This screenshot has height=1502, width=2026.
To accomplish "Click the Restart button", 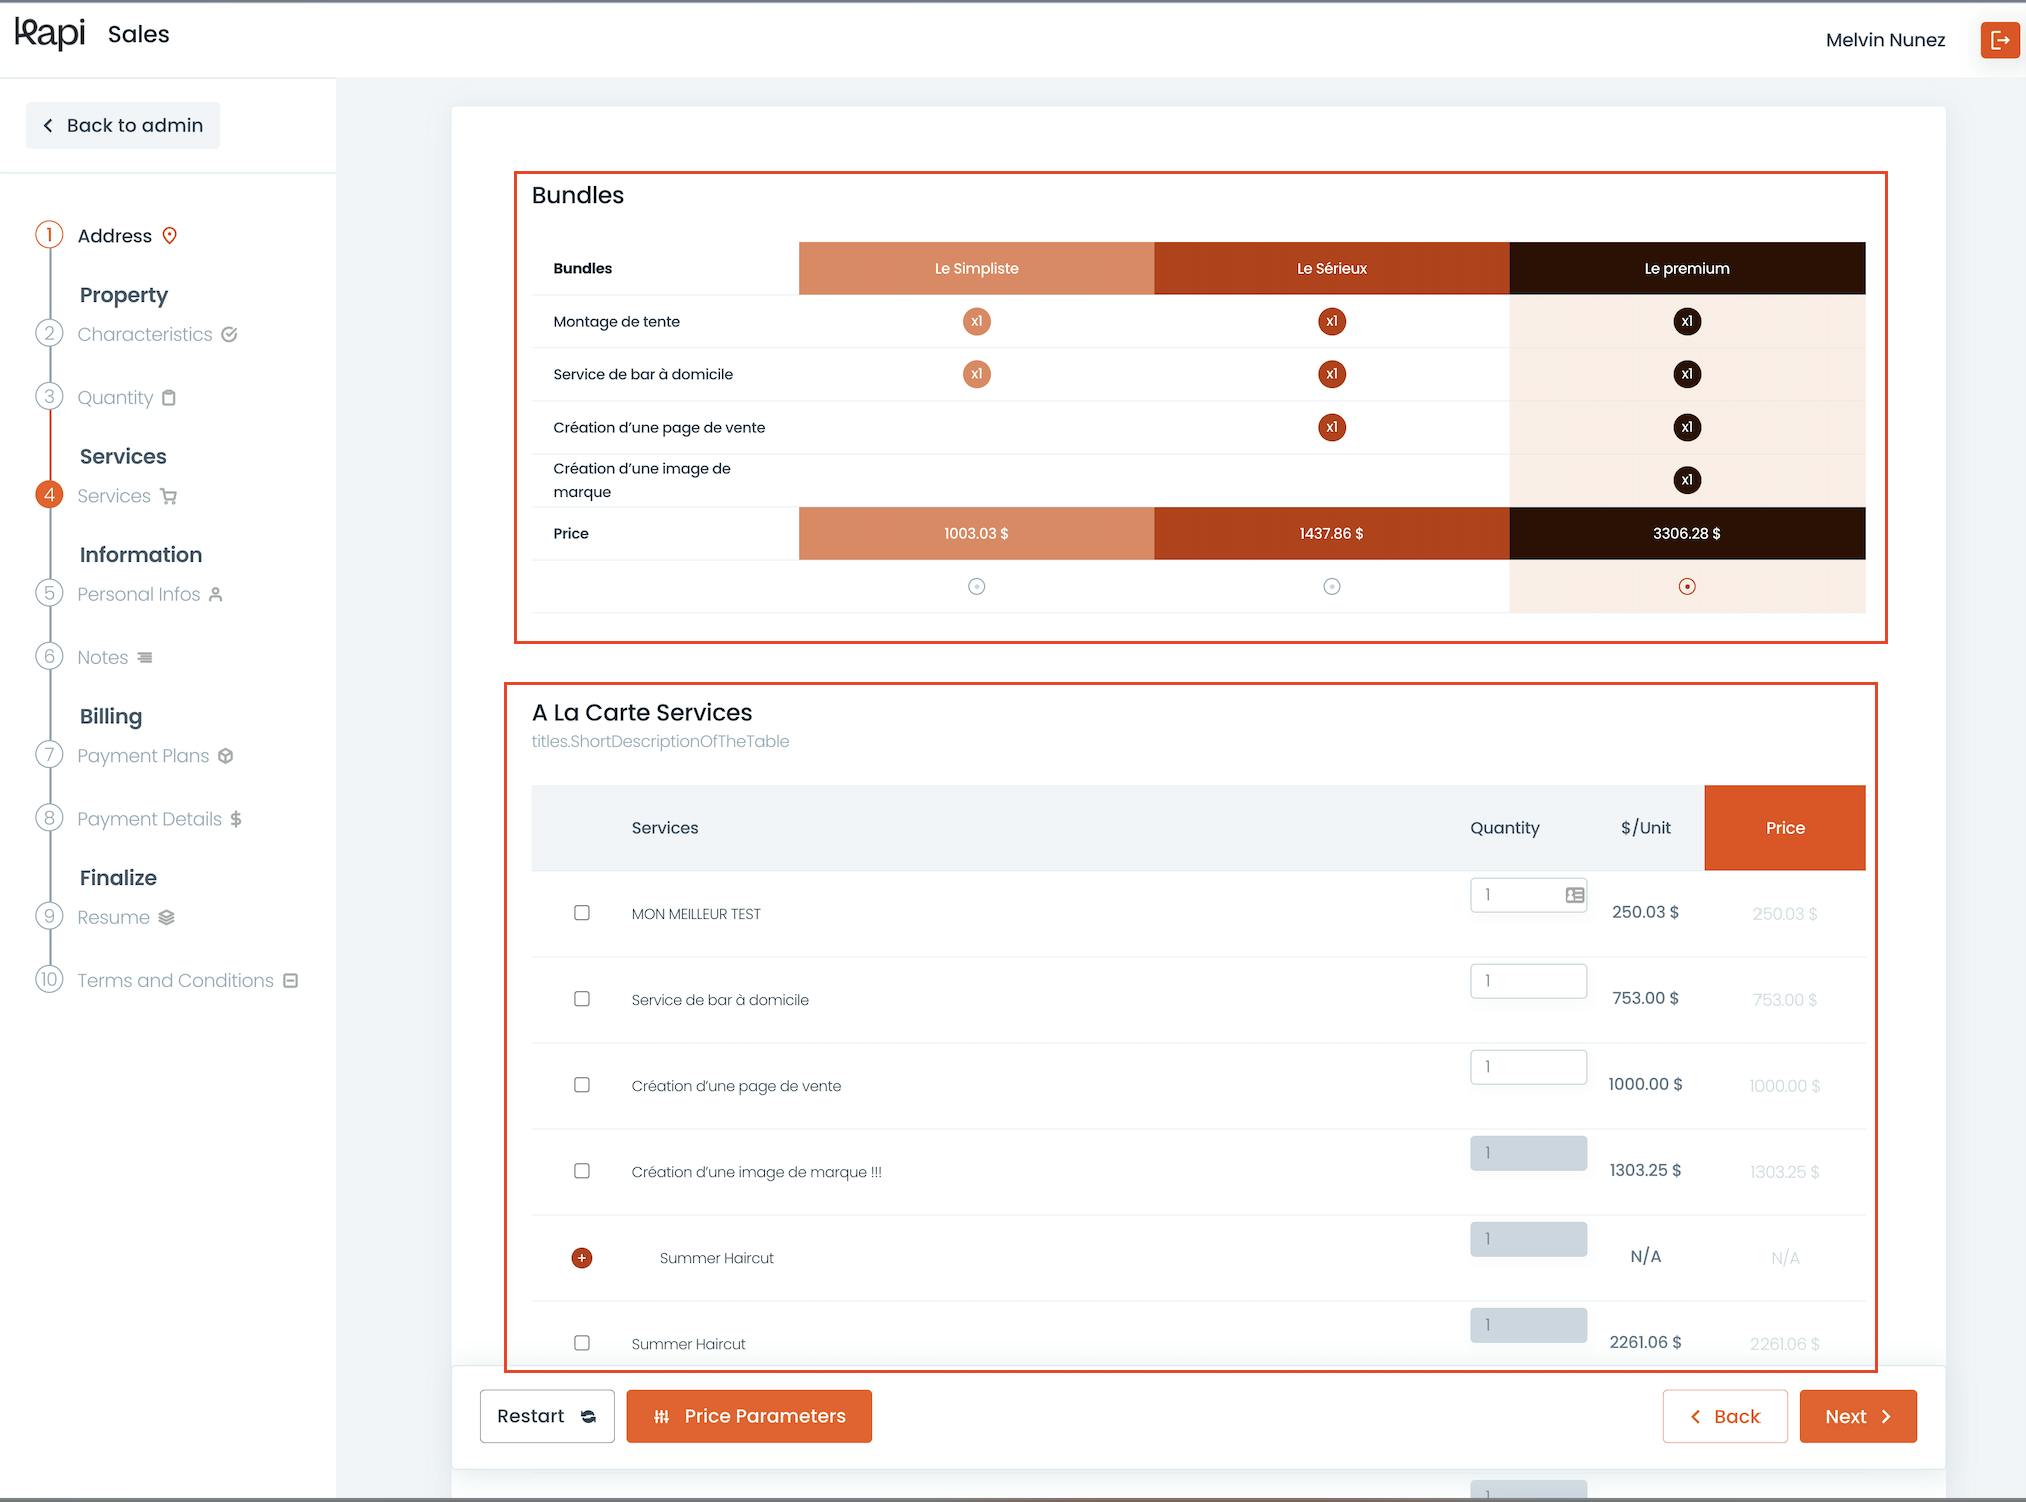I will pos(547,1416).
